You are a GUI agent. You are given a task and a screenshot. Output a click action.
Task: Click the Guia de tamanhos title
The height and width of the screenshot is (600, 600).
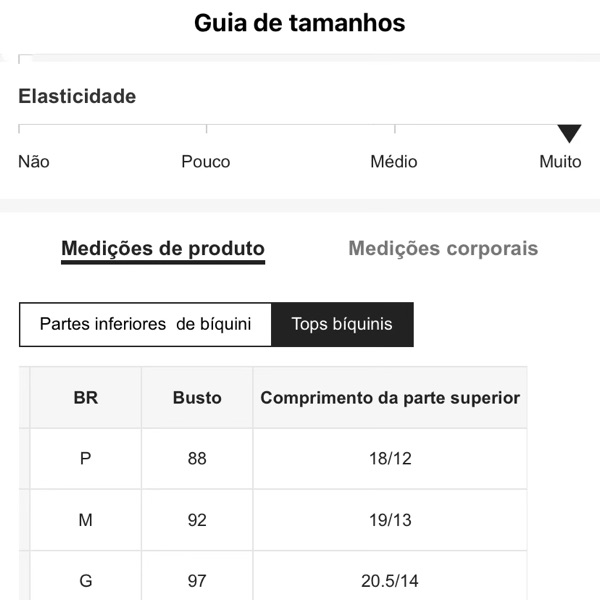300,23
